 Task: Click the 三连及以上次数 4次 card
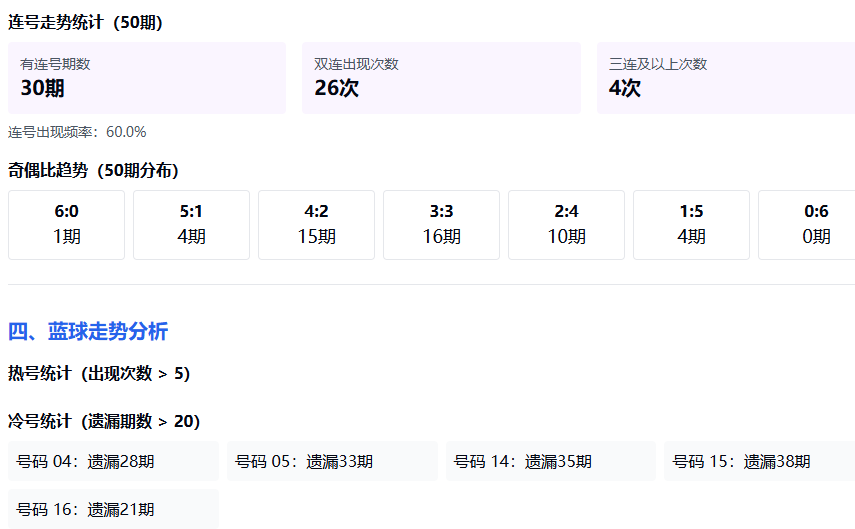pos(725,78)
